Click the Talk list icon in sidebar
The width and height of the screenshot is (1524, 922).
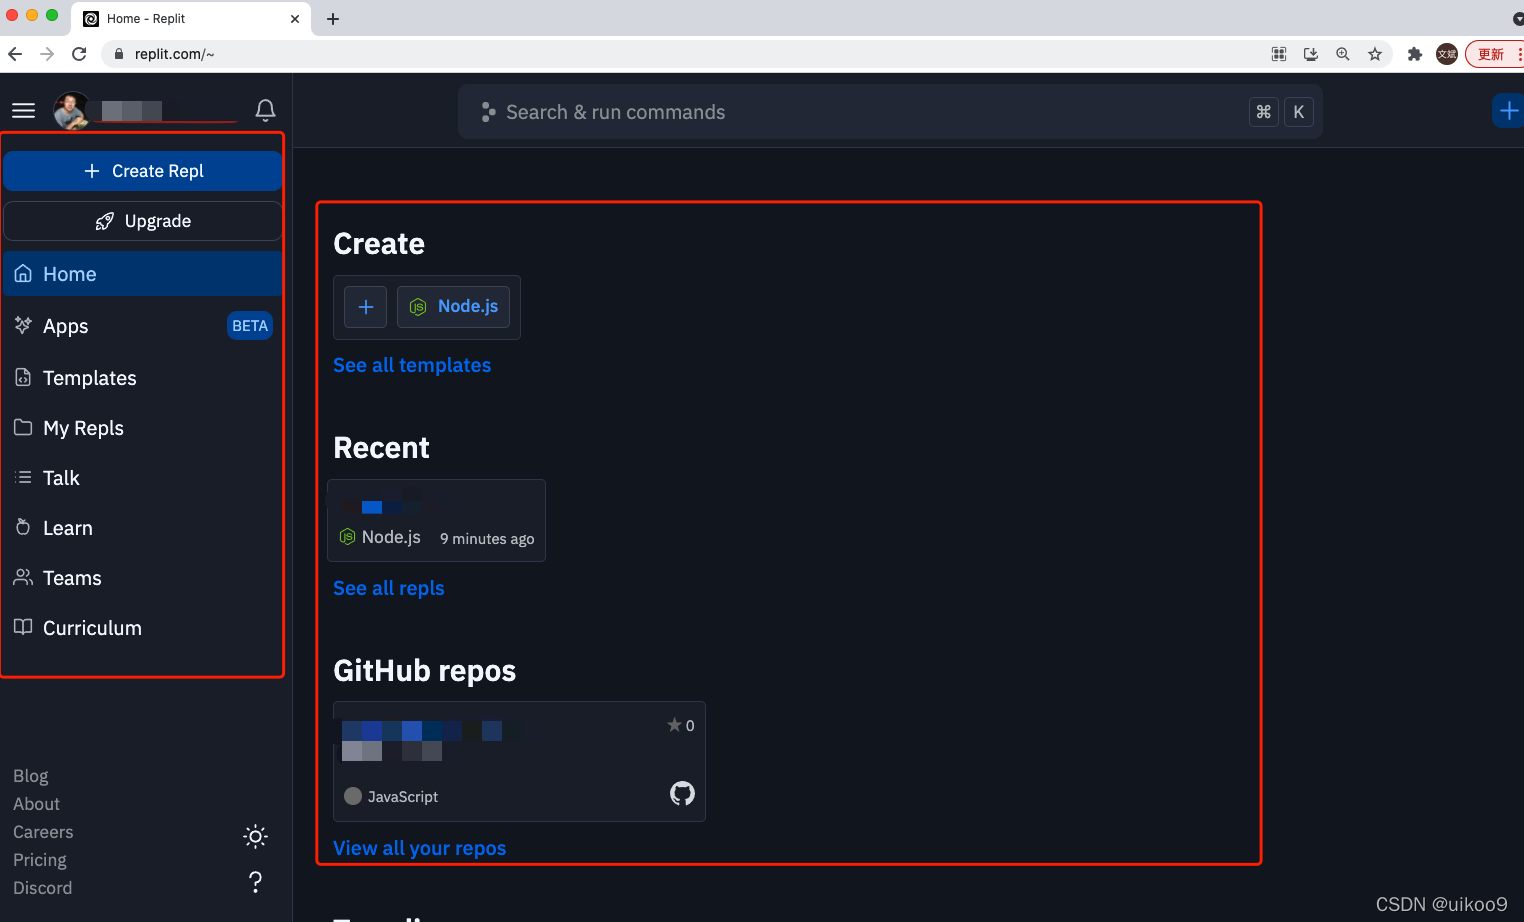click(x=23, y=477)
